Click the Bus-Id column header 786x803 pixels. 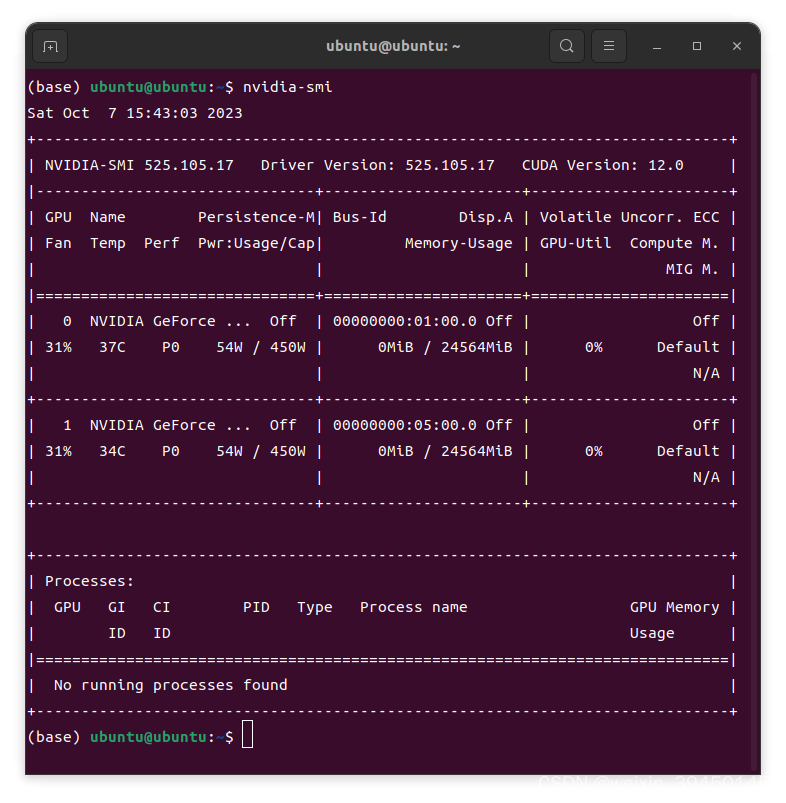pos(359,218)
